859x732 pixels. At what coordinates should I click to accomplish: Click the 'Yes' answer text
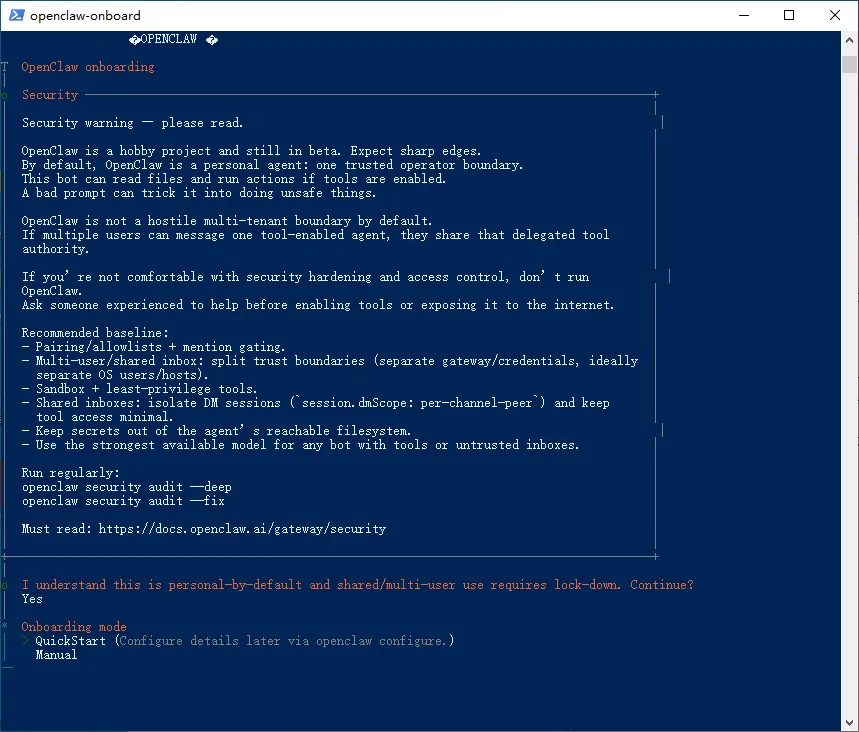[x=32, y=599]
